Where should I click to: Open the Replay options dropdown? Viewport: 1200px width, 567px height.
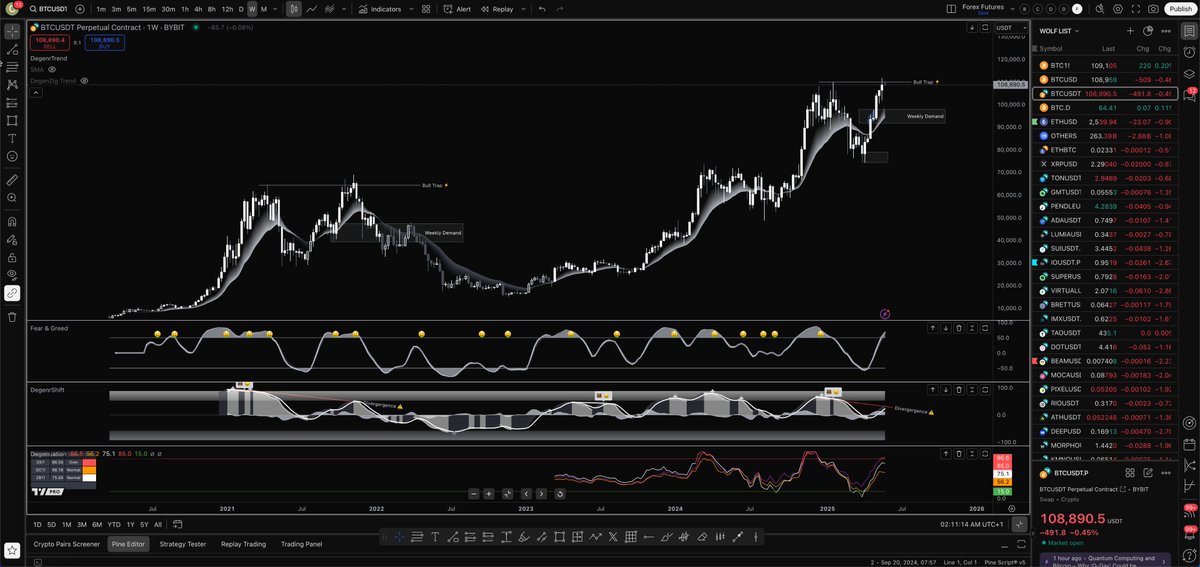523,8
